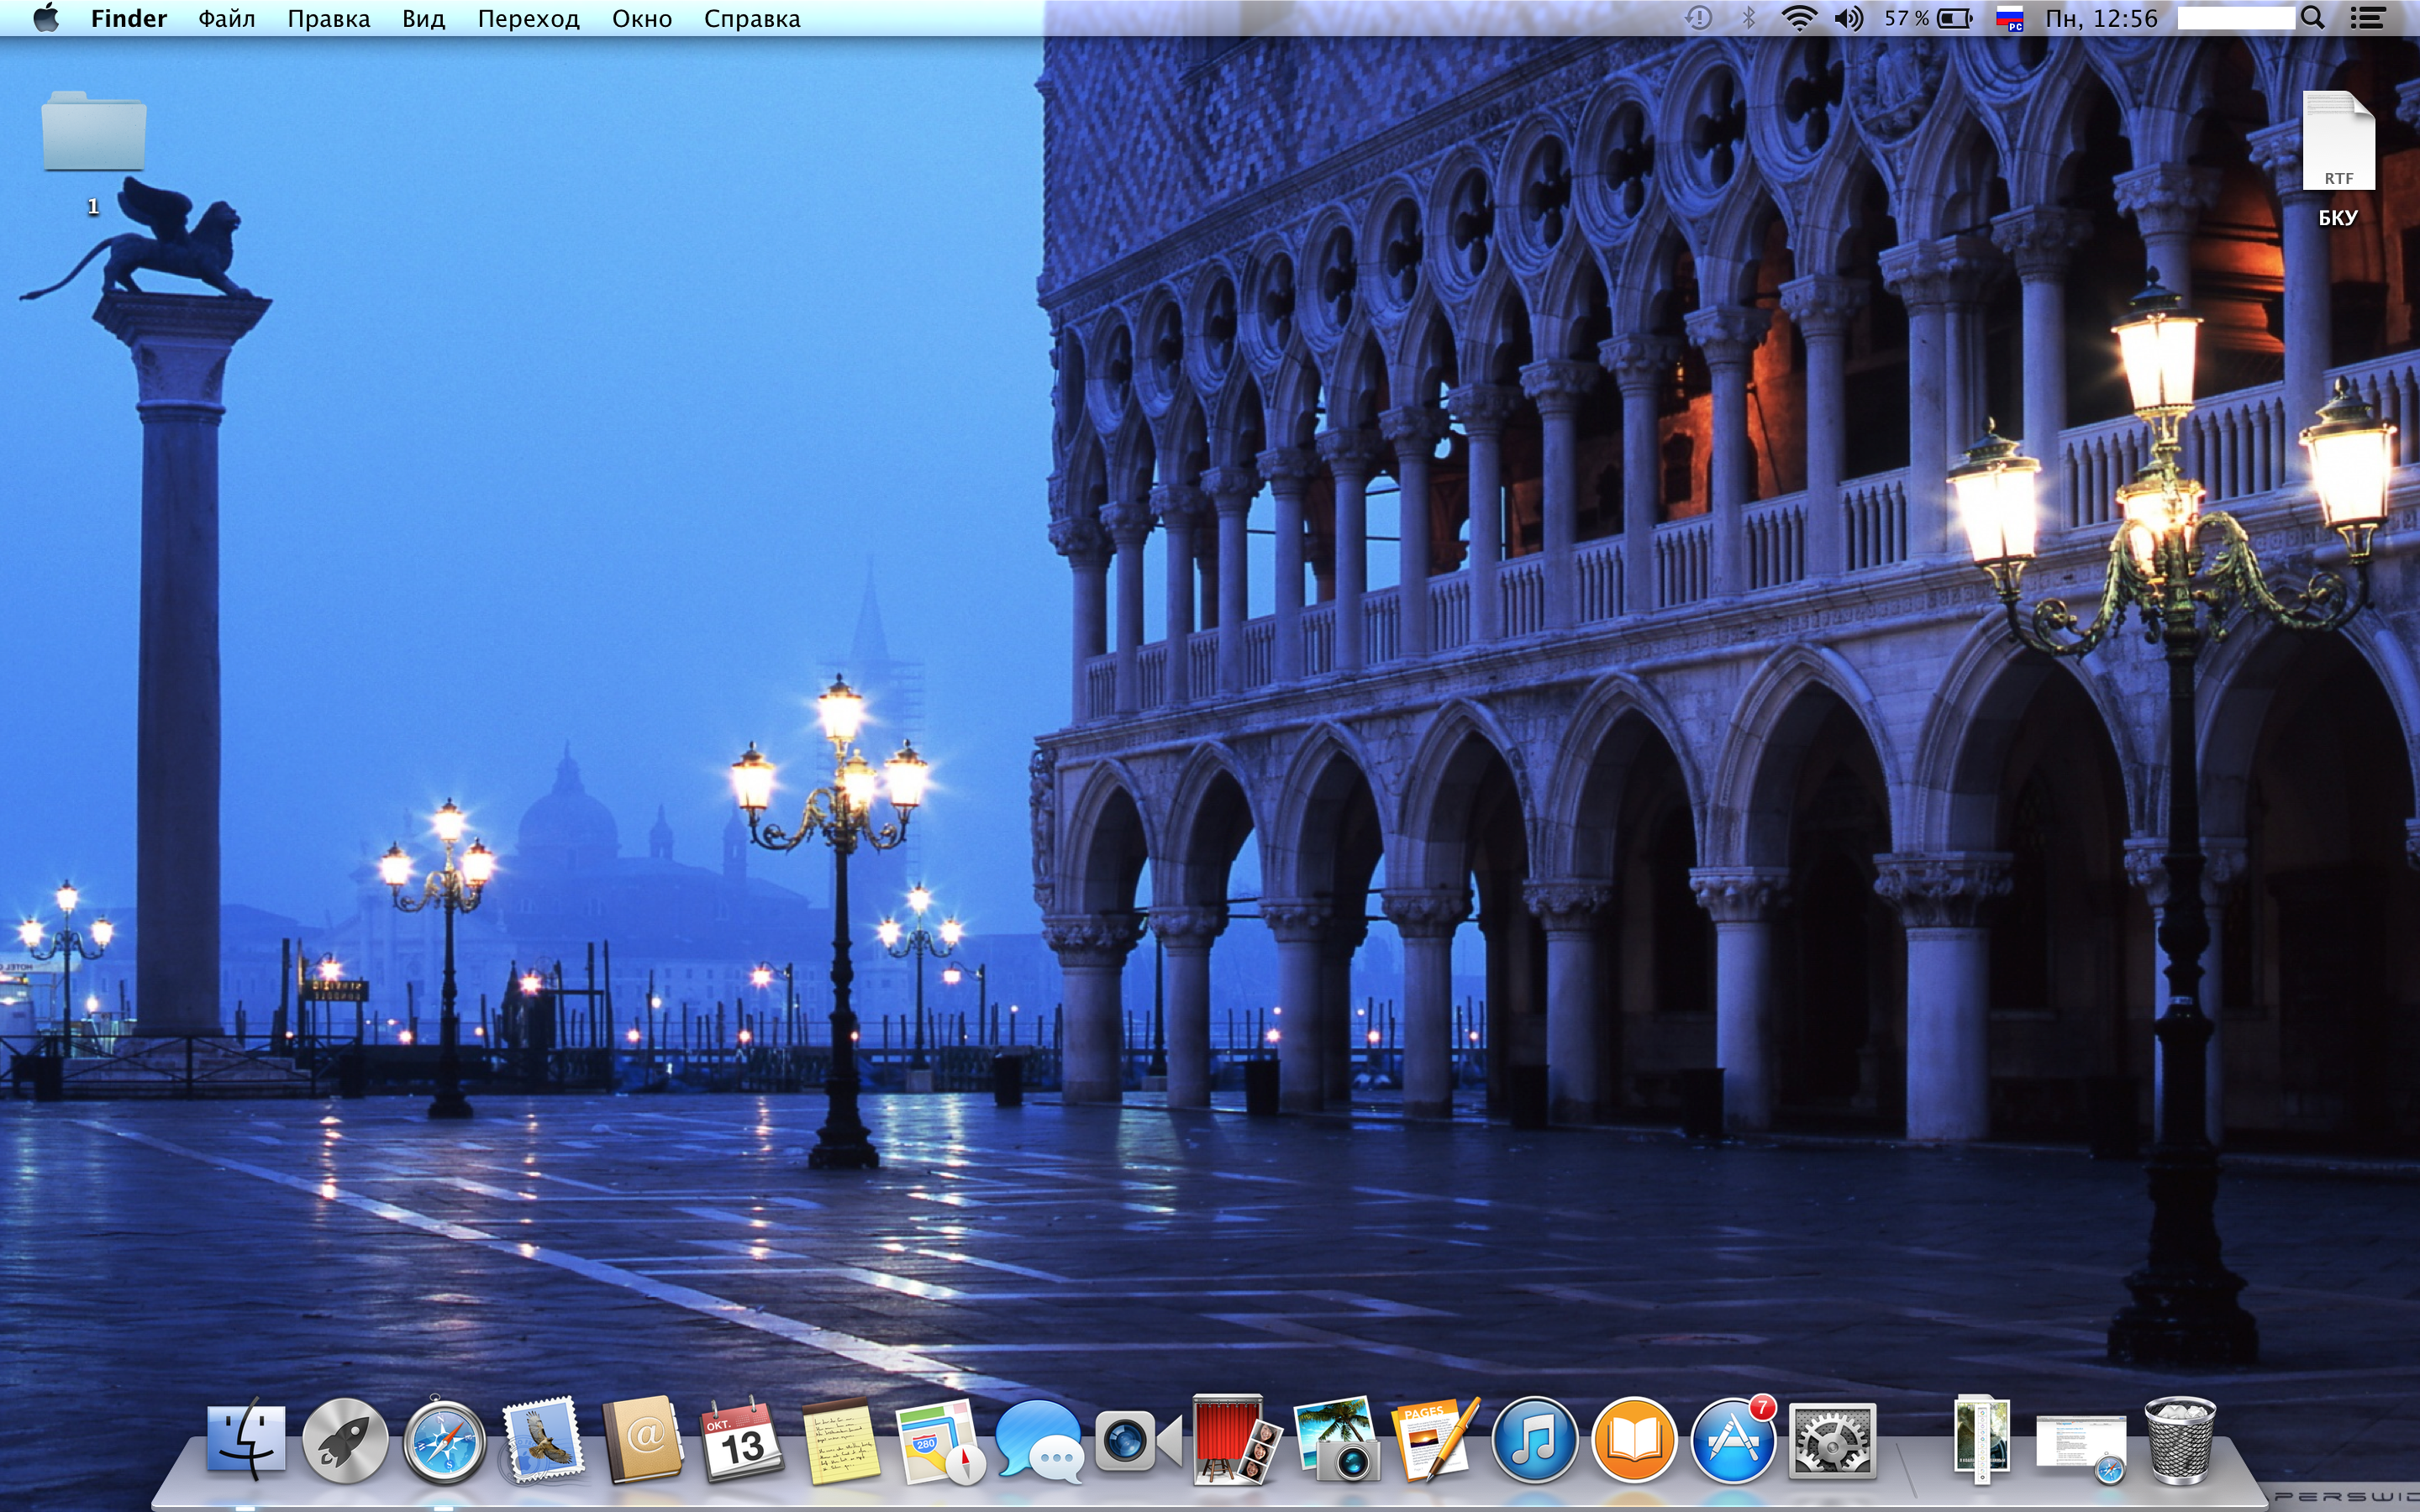Open the Файл menu
Viewport: 2420px width, 1512px height.
(226, 18)
